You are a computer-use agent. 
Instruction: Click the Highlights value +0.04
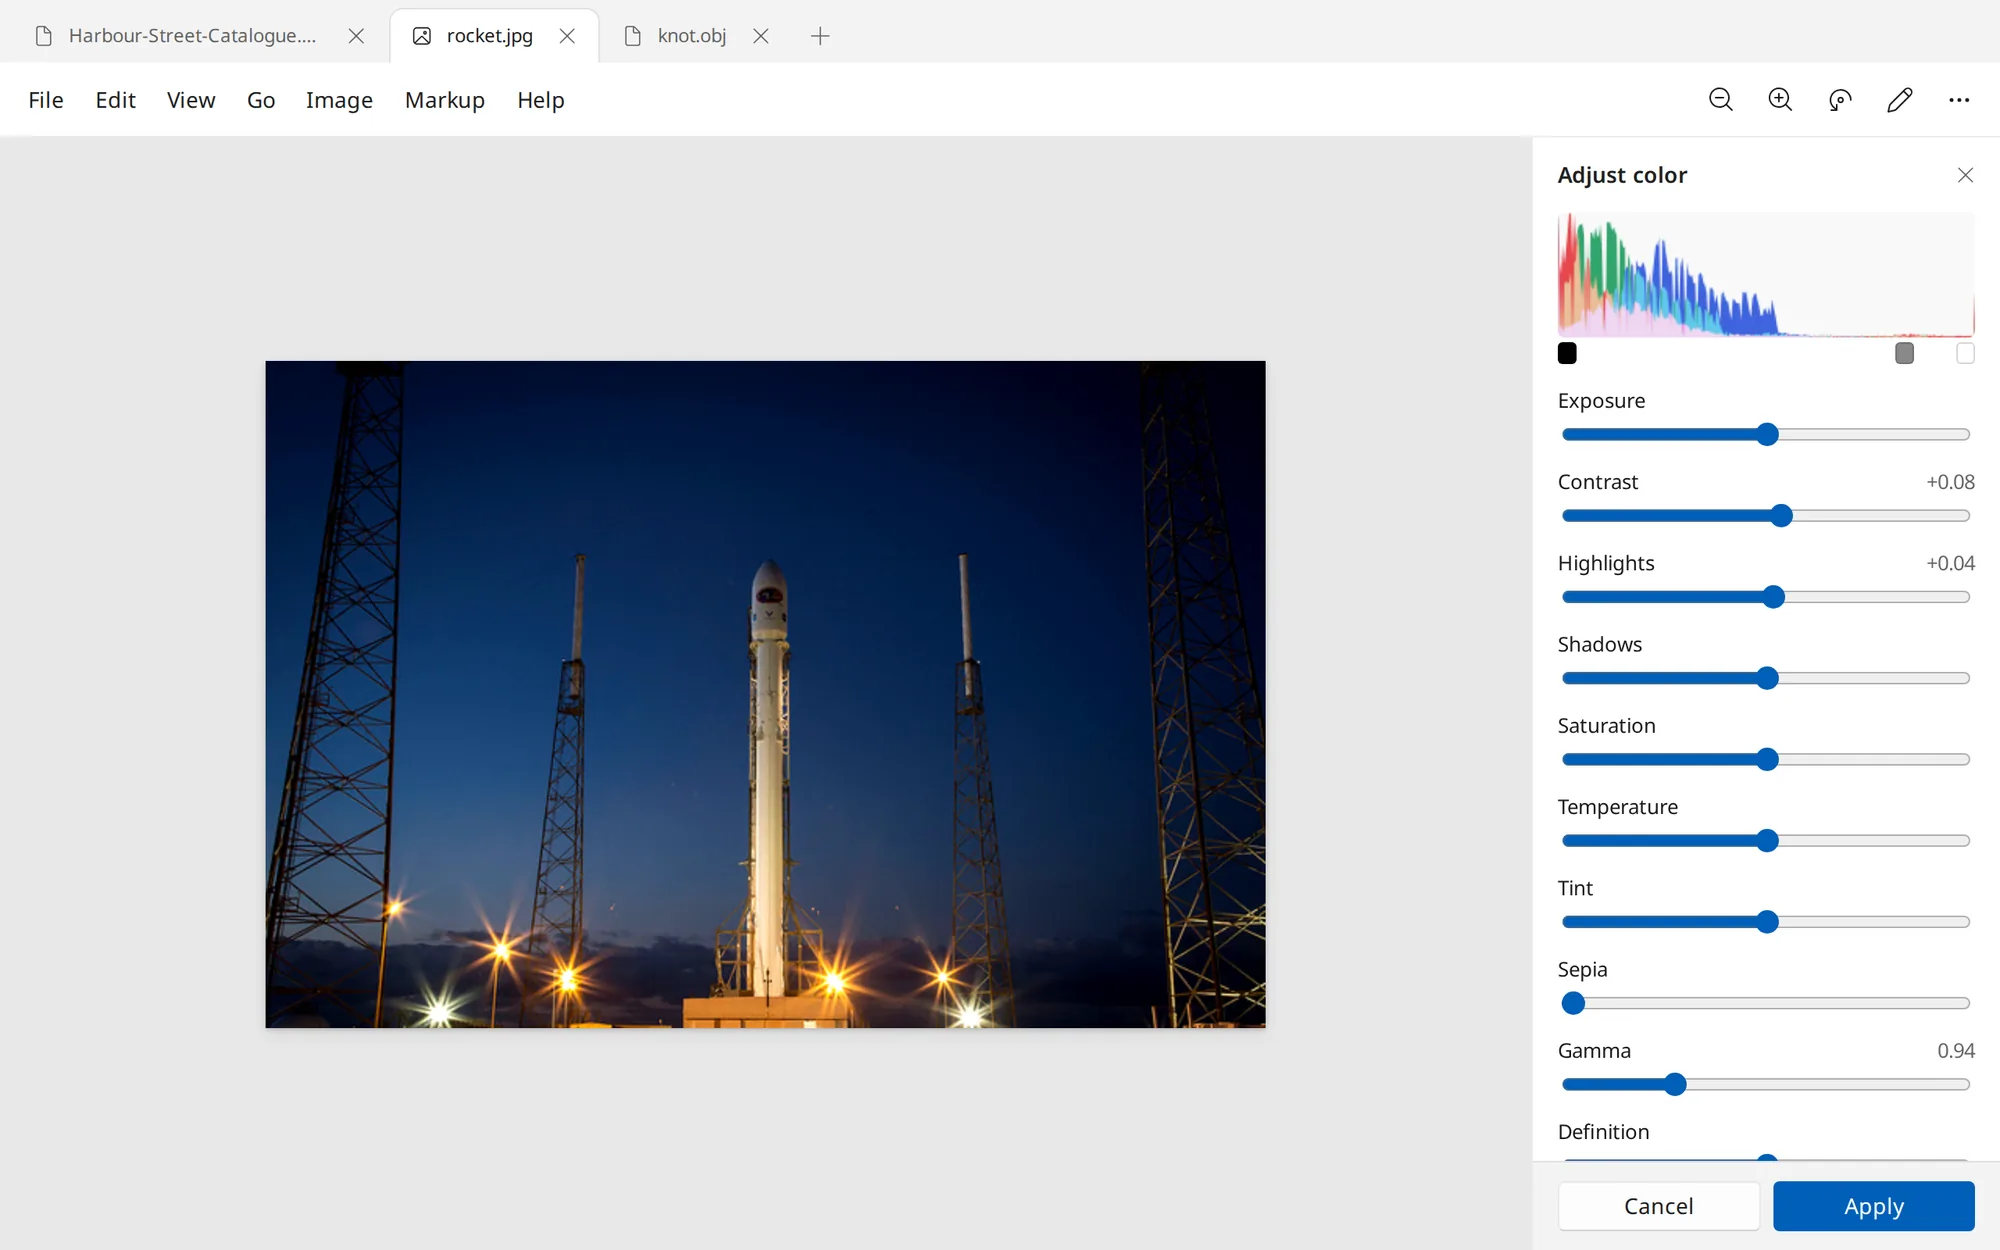click(x=1950, y=563)
